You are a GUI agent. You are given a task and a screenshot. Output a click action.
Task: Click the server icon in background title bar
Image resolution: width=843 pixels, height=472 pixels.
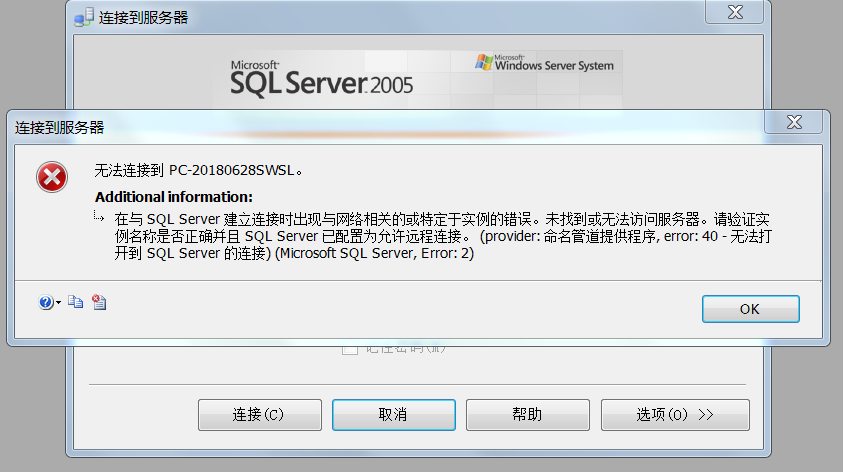84,17
